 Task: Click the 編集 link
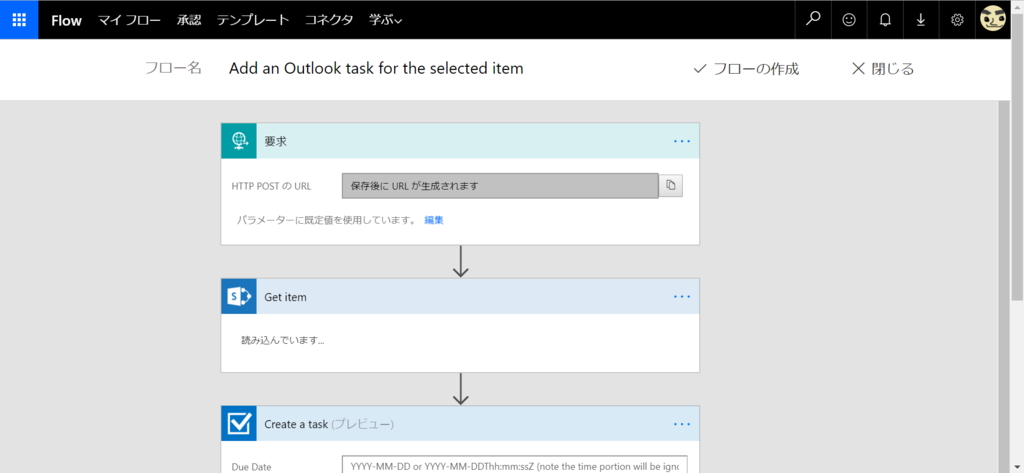434,220
